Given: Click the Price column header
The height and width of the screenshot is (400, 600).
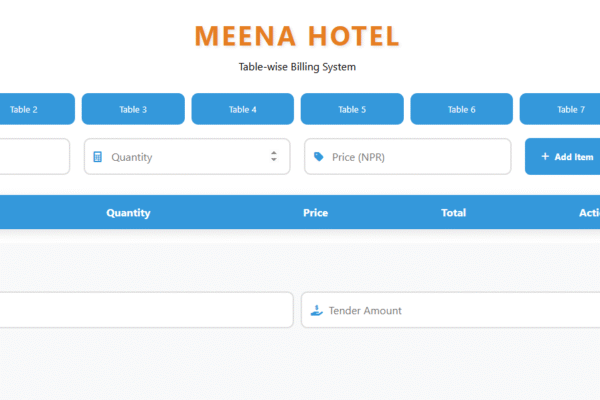Looking at the screenshot, I should pos(315,212).
